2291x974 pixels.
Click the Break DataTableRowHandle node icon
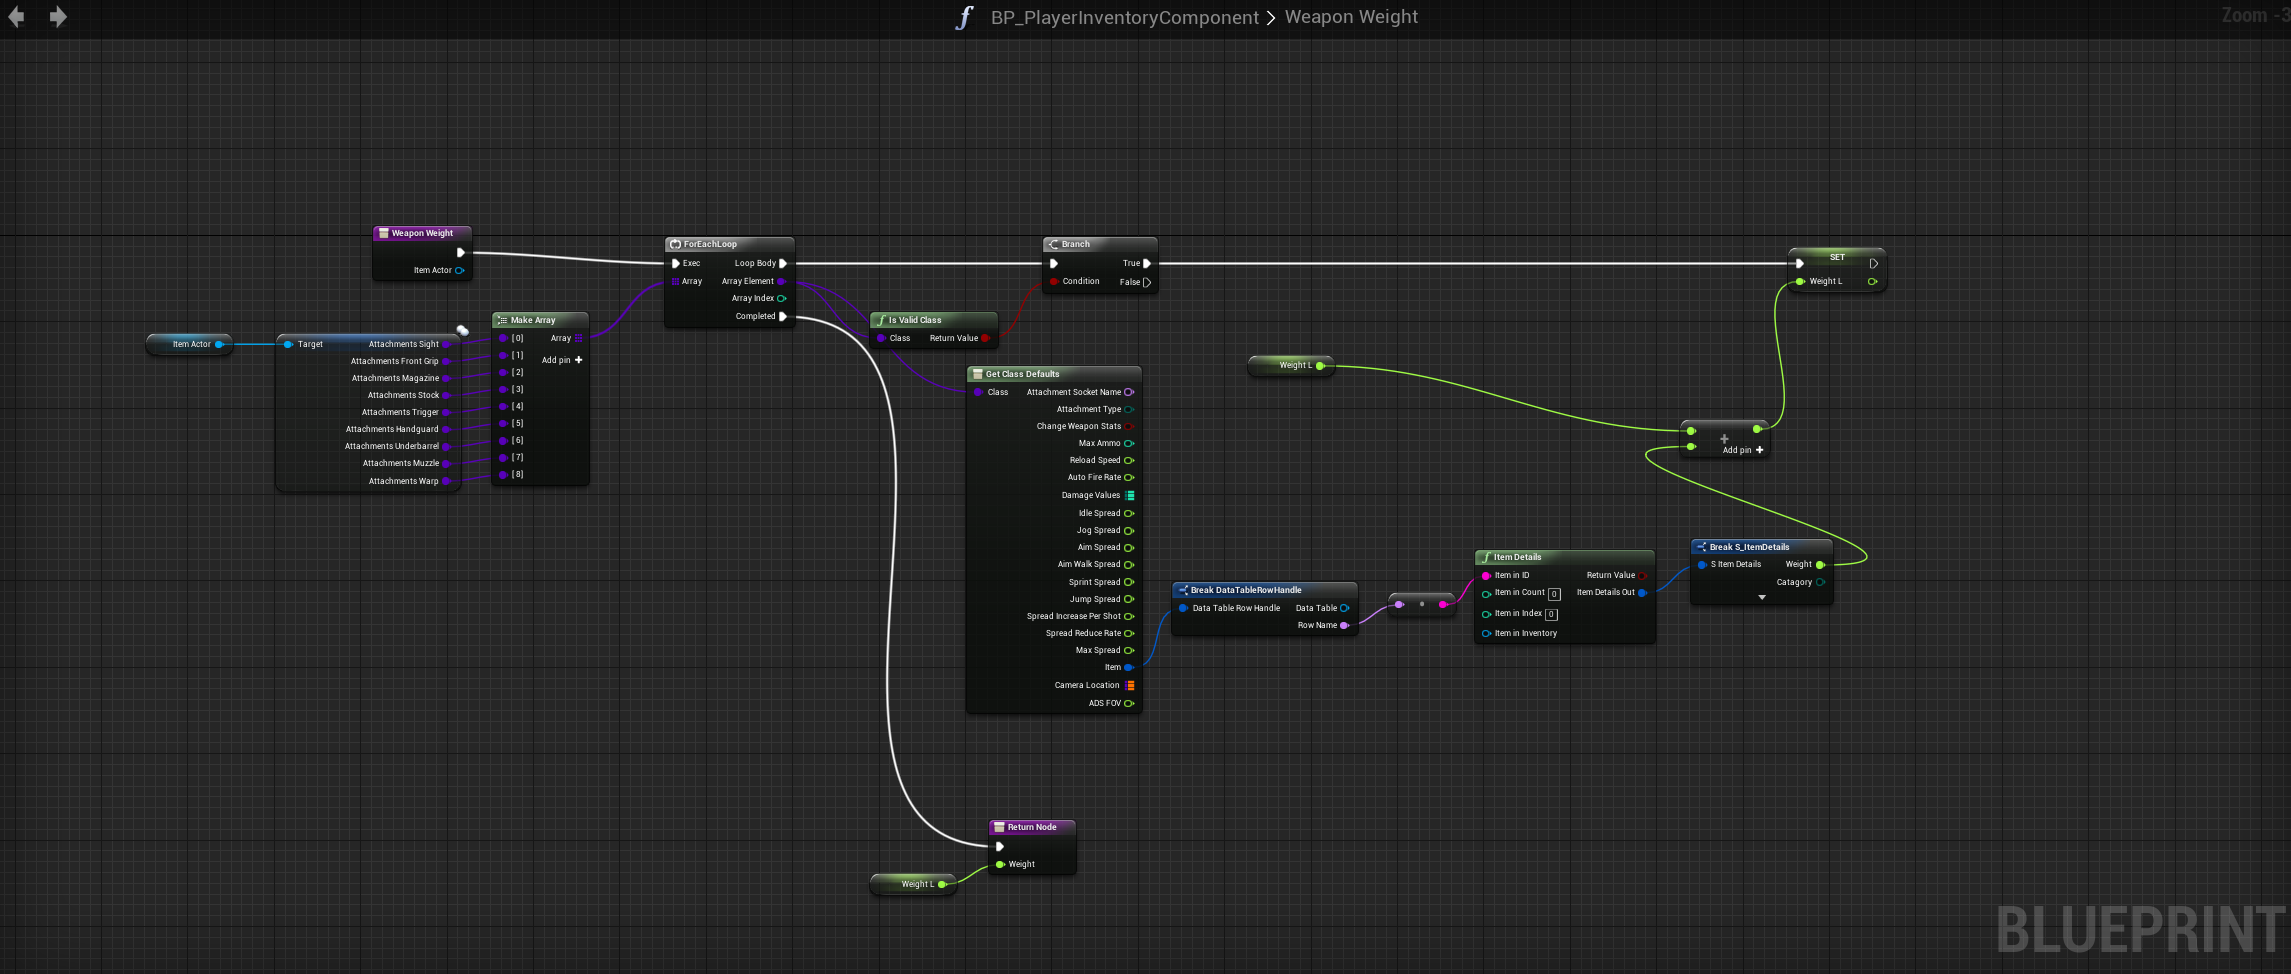1183,590
